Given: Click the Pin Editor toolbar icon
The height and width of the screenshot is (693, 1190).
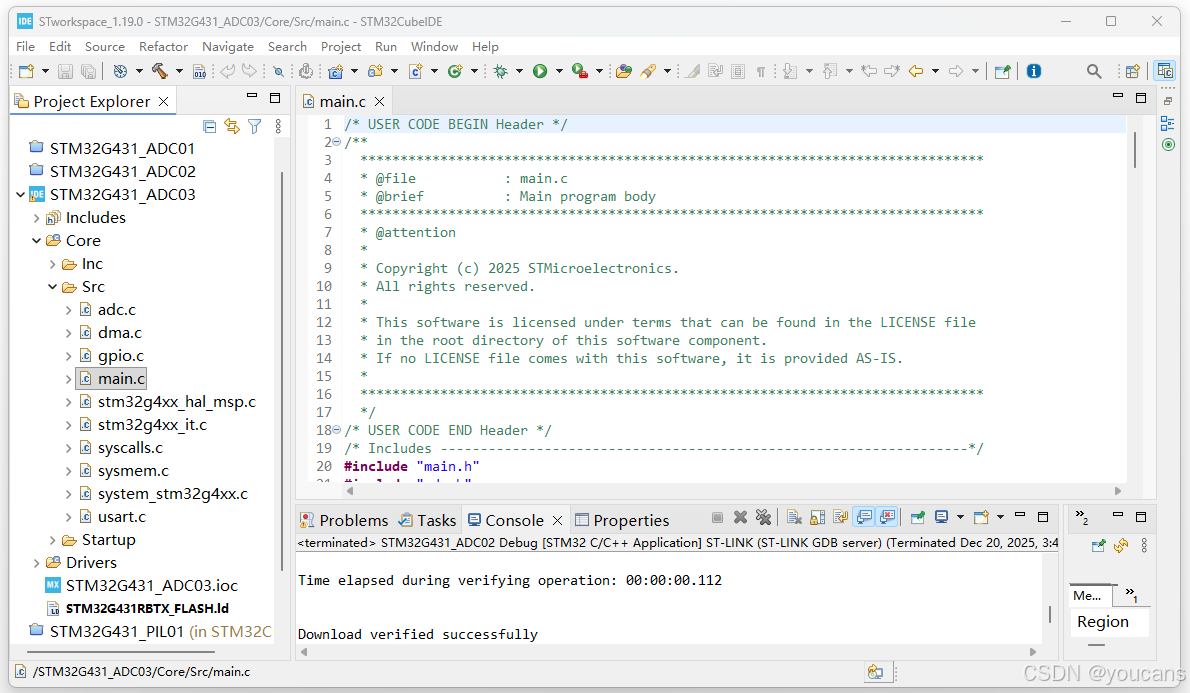Looking at the screenshot, I should (x=1003, y=71).
